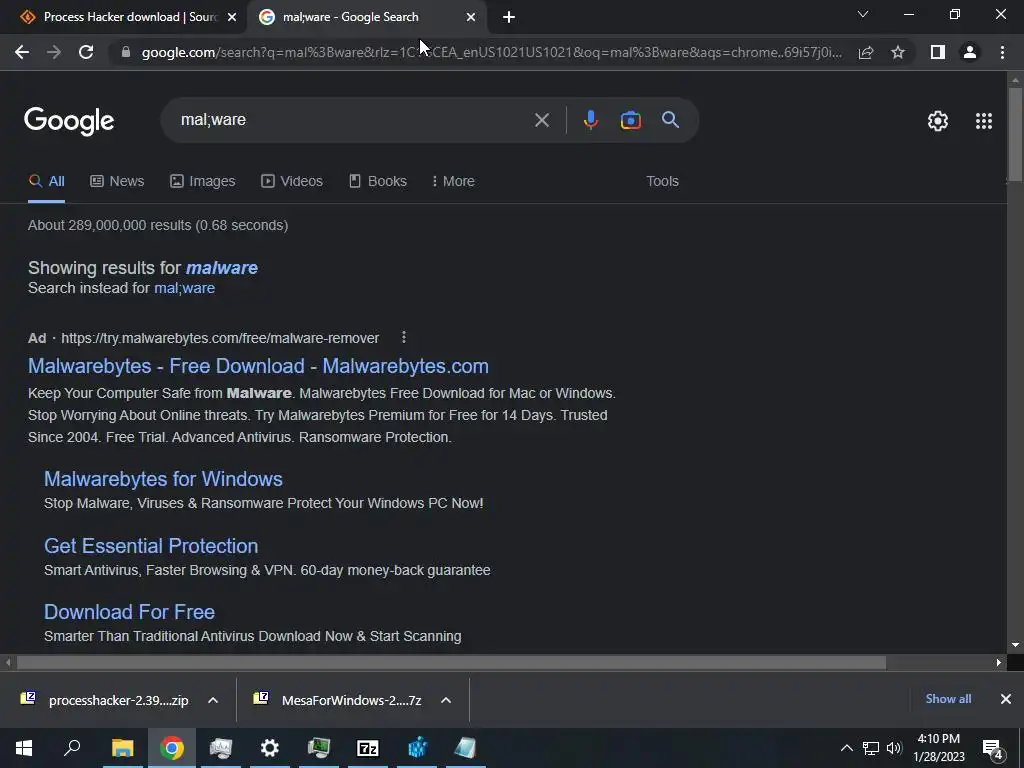Screen dimensions: 1024x768
Task: Expand options for processhacker zip download
Action: click(x=213, y=700)
